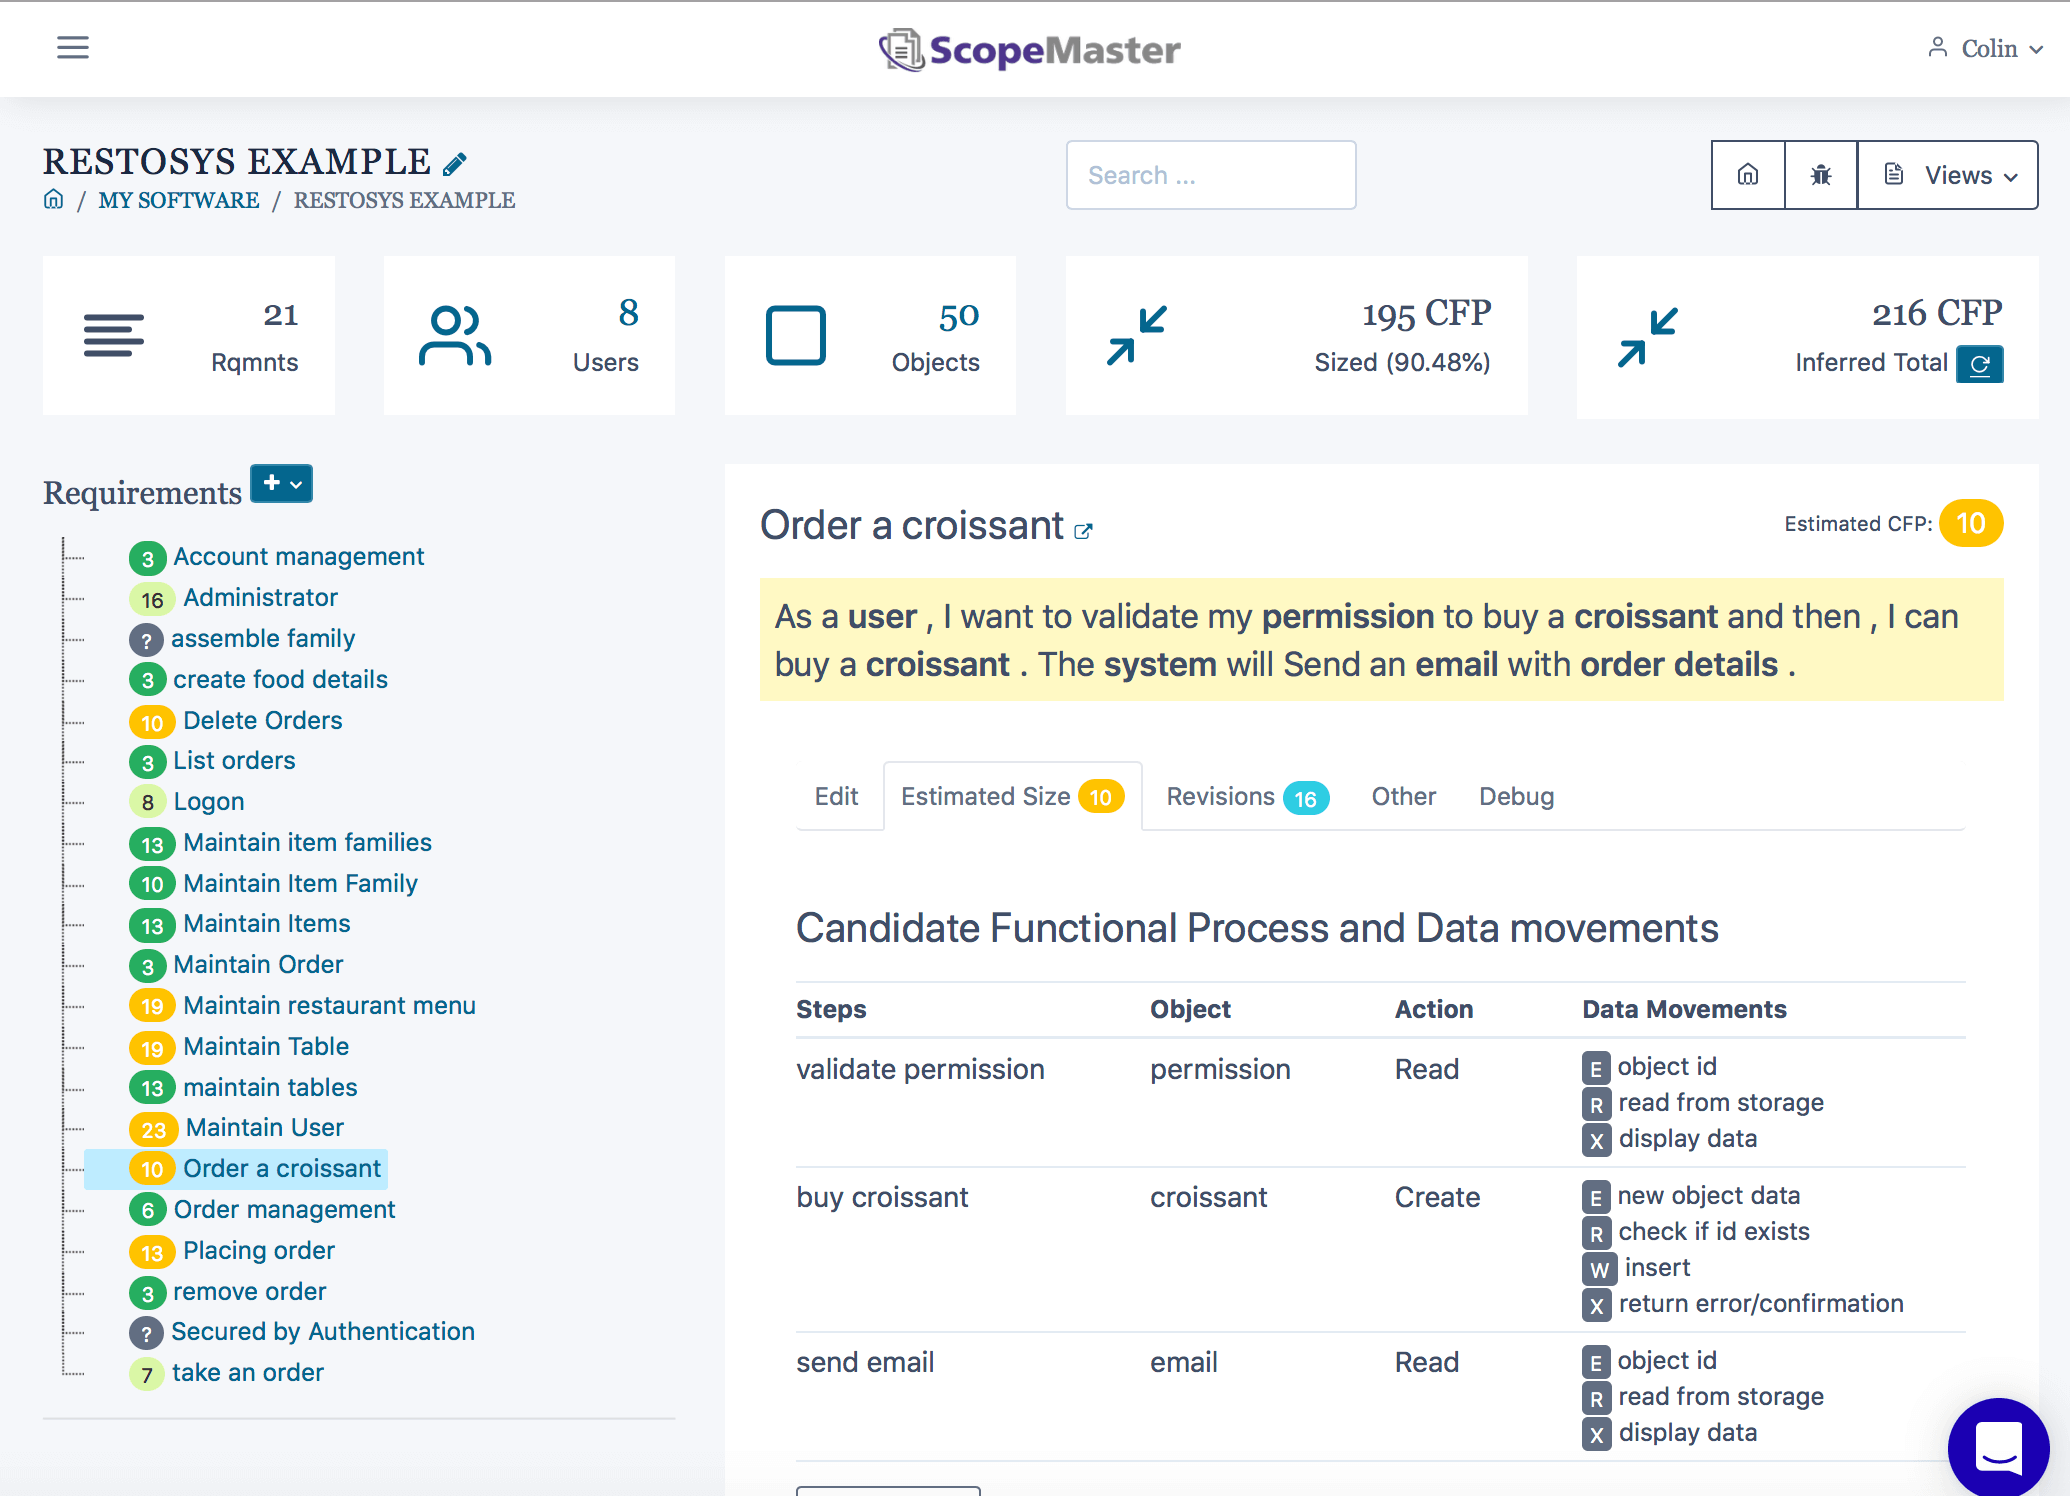Select Order a croissant requirement
2070x1496 pixels.
282,1168
